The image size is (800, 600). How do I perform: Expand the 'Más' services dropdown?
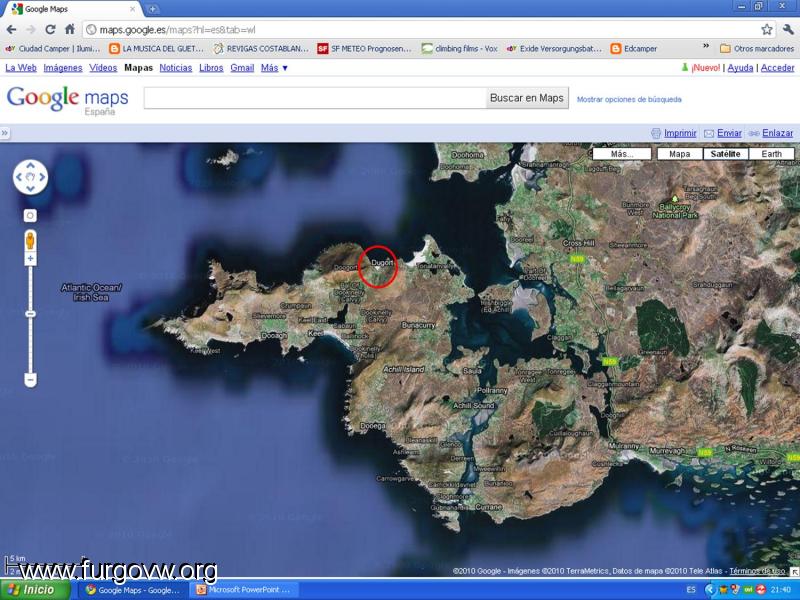pyautogui.click(x=274, y=68)
